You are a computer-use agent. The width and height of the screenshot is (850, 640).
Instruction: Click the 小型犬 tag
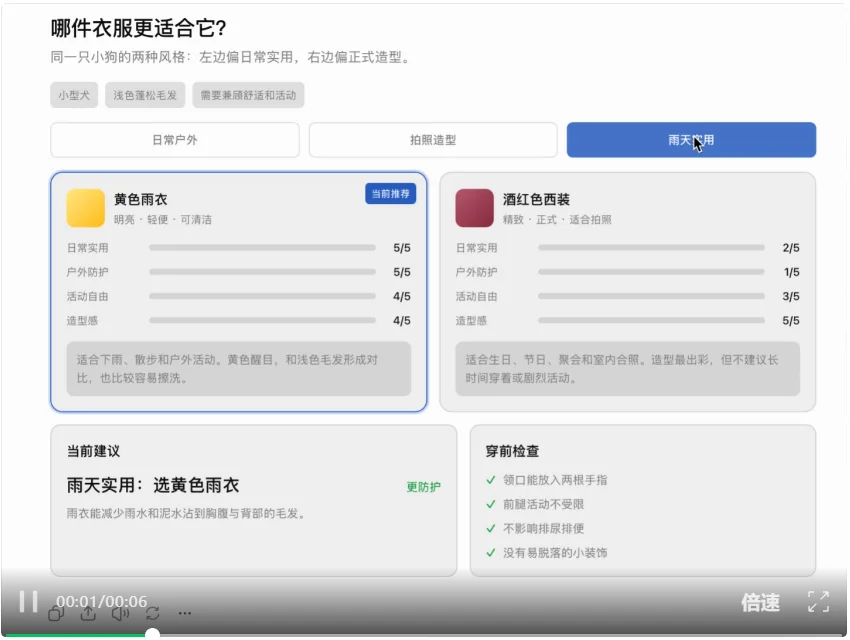[x=74, y=95]
